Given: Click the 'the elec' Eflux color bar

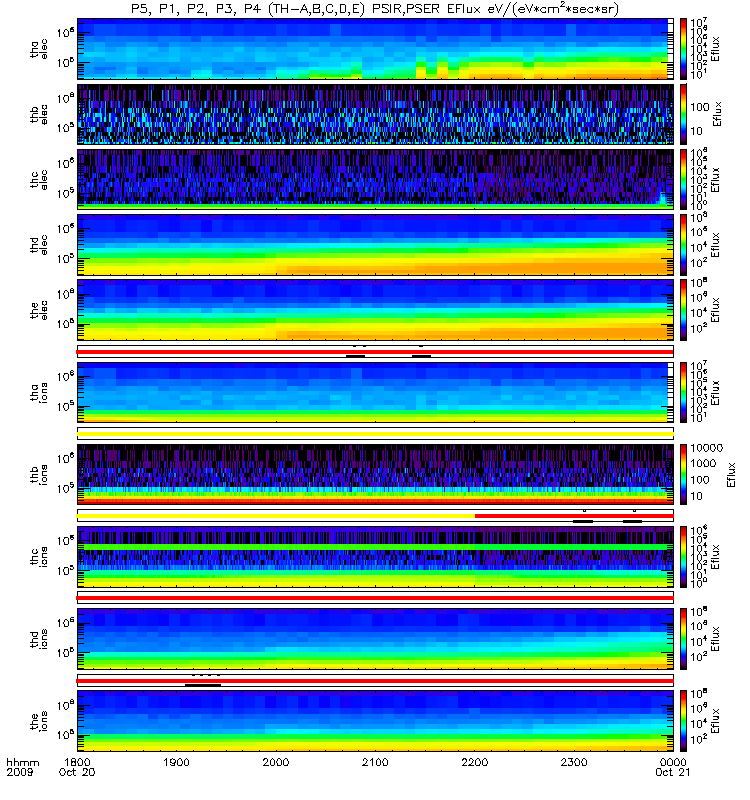Looking at the screenshot, I should pos(683,310).
